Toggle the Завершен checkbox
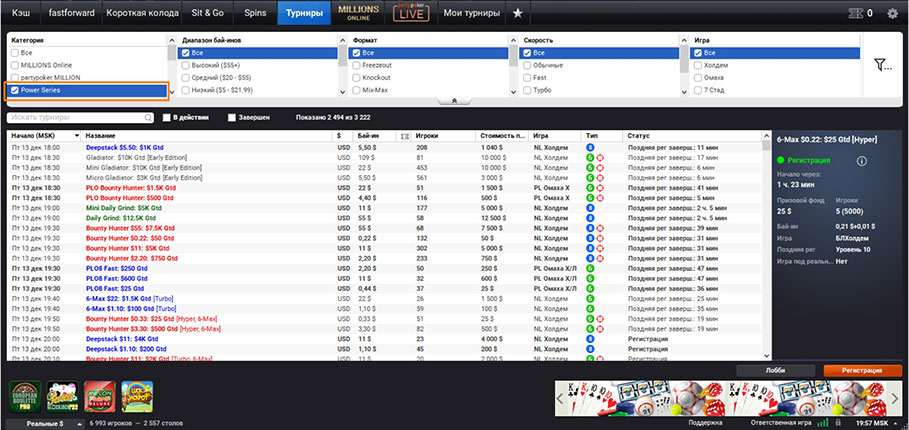 [232, 118]
